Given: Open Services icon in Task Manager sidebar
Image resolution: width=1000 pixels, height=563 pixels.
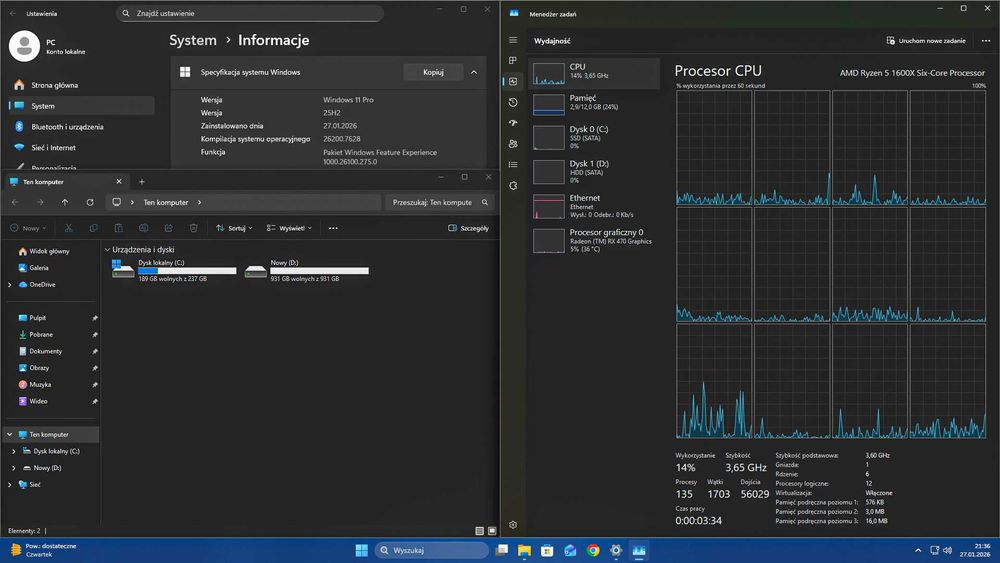Looking at the screenshot, I should click(513, 186).
